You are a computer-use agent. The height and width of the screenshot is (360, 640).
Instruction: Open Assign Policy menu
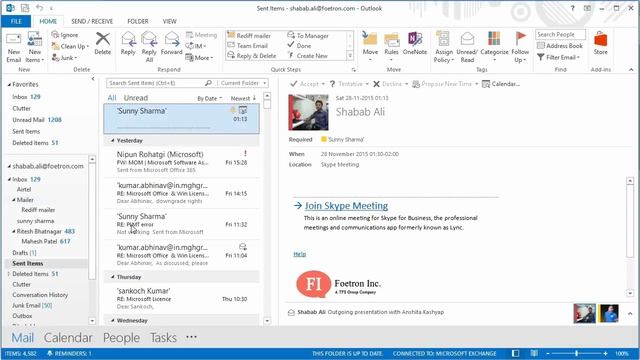pyautogui.click(x=444, y=48)
